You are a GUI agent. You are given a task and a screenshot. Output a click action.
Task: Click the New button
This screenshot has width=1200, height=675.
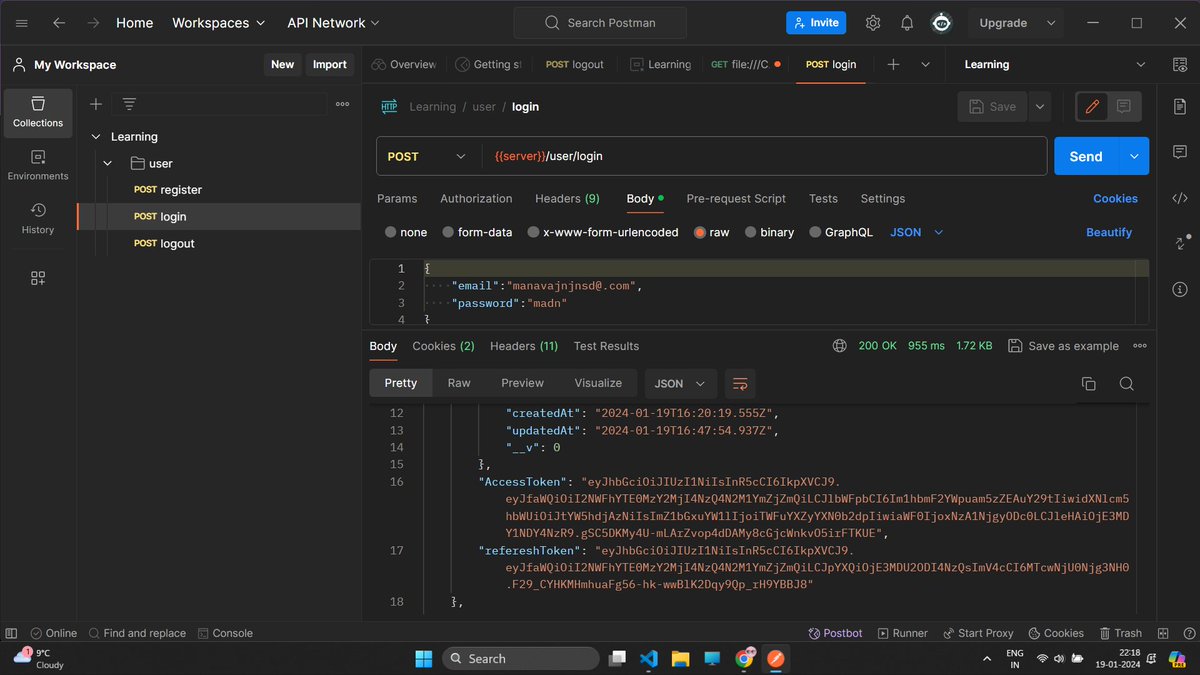click(283, 64)
